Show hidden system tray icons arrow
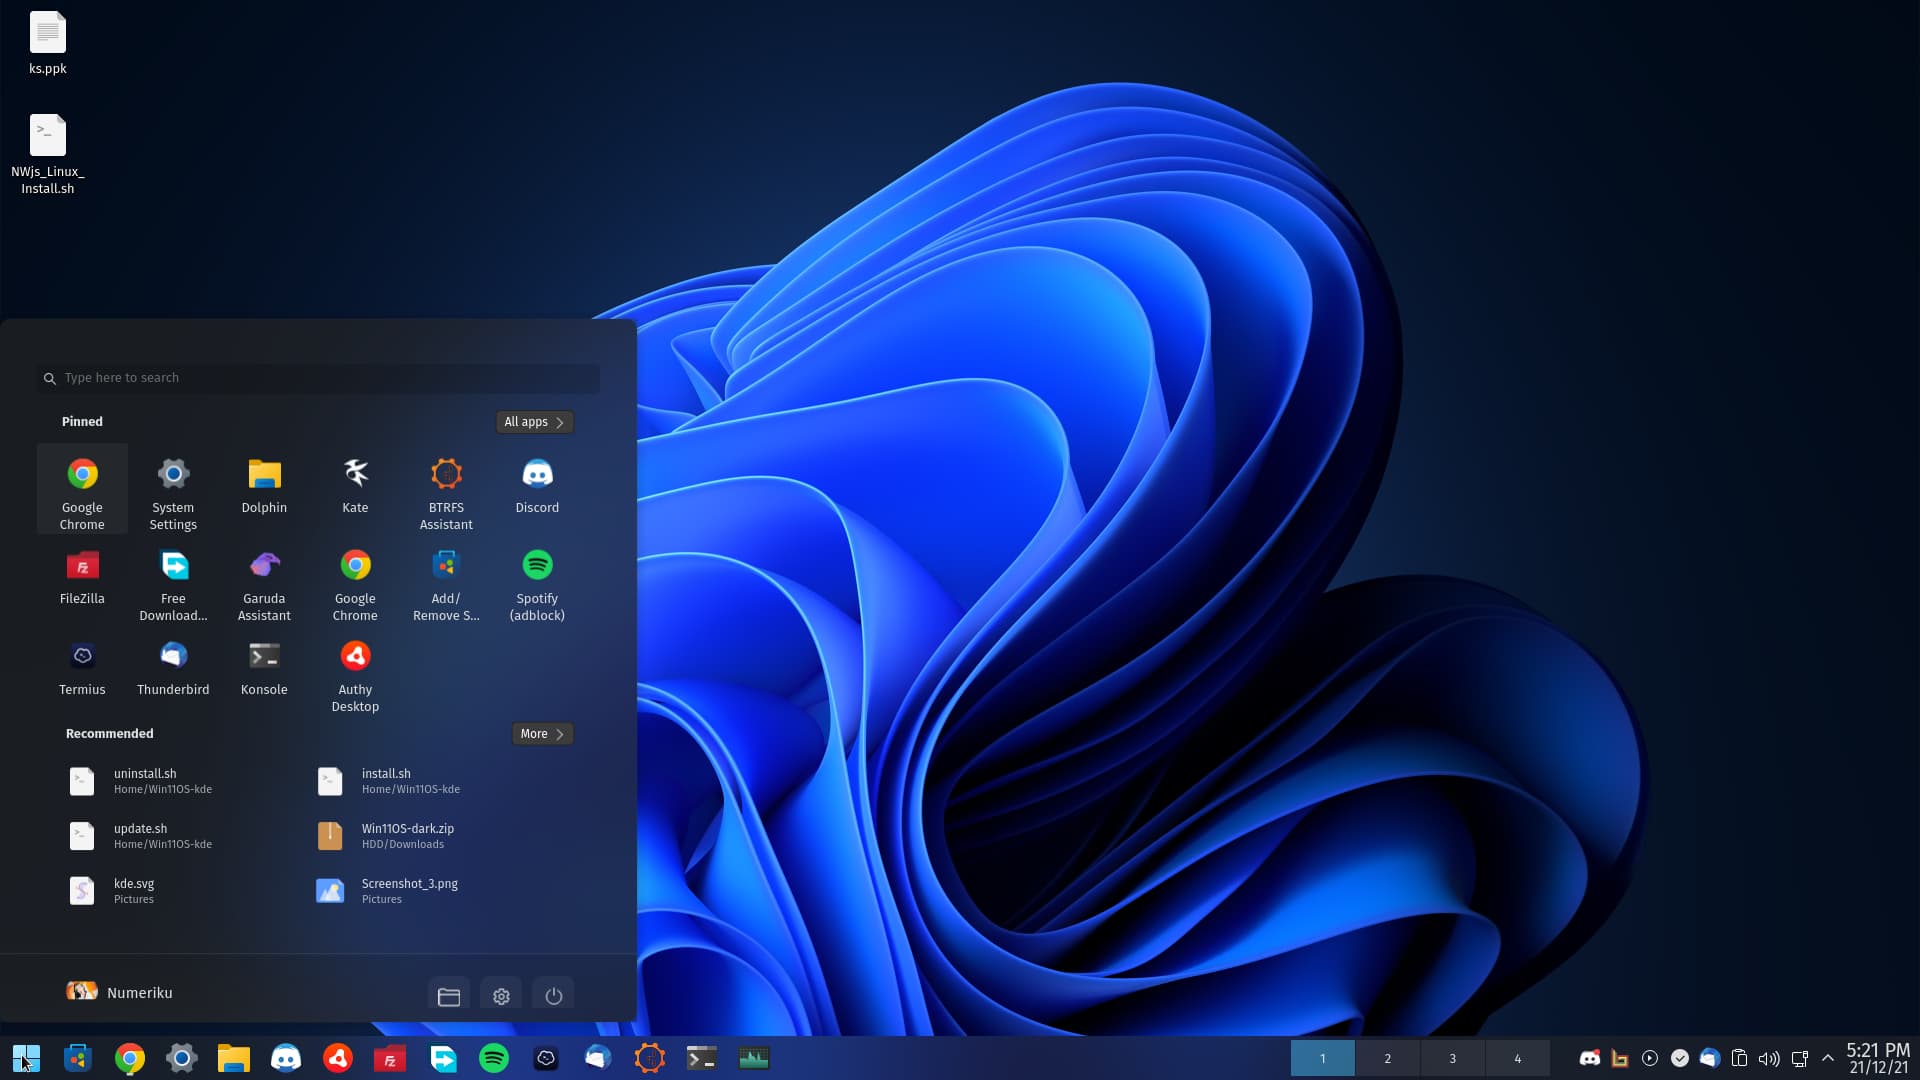The height and width of the screenshot is (1080, 1920). [1828, 1058]
